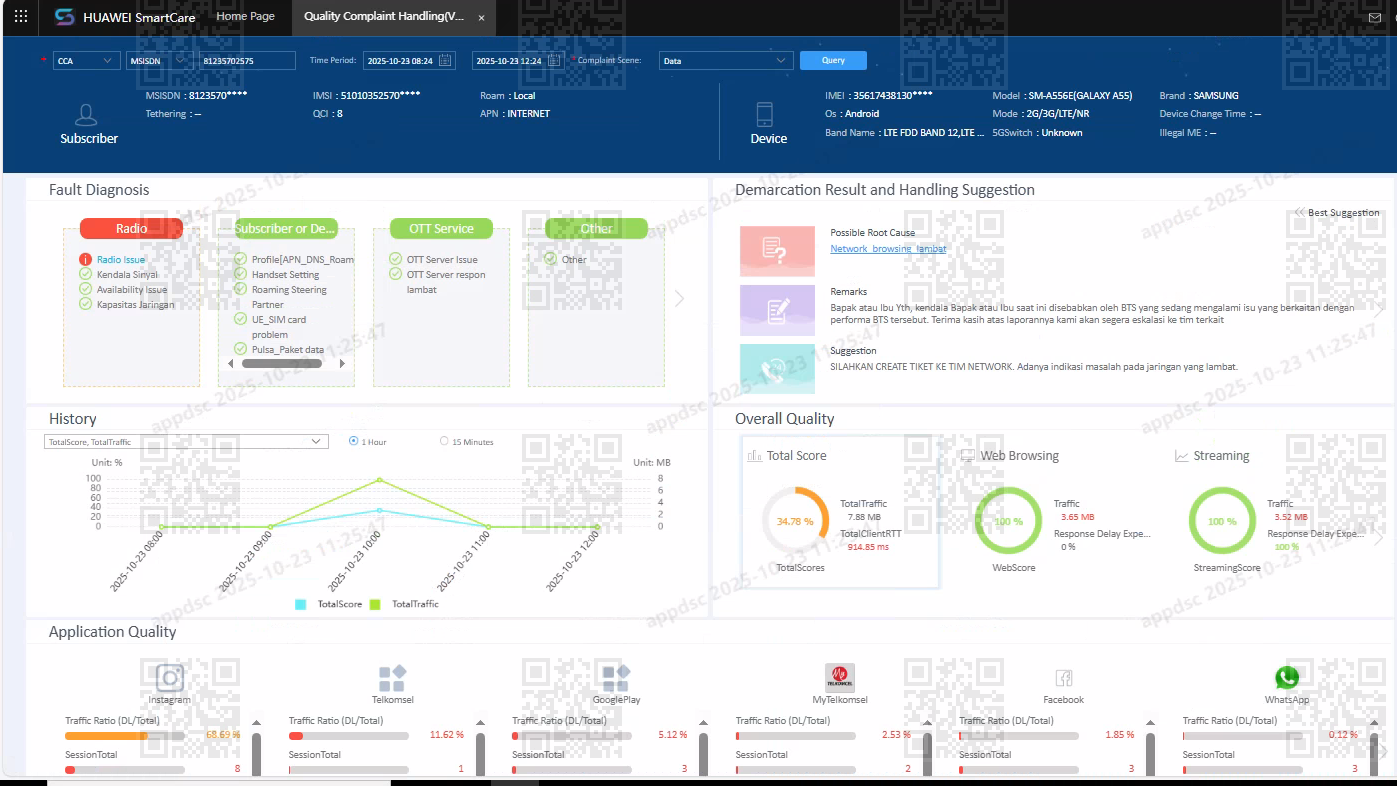This screenshot has width=1397, height=786.
Task: Open the Complaint Scene Data dropdown
Action: (726, 61)
